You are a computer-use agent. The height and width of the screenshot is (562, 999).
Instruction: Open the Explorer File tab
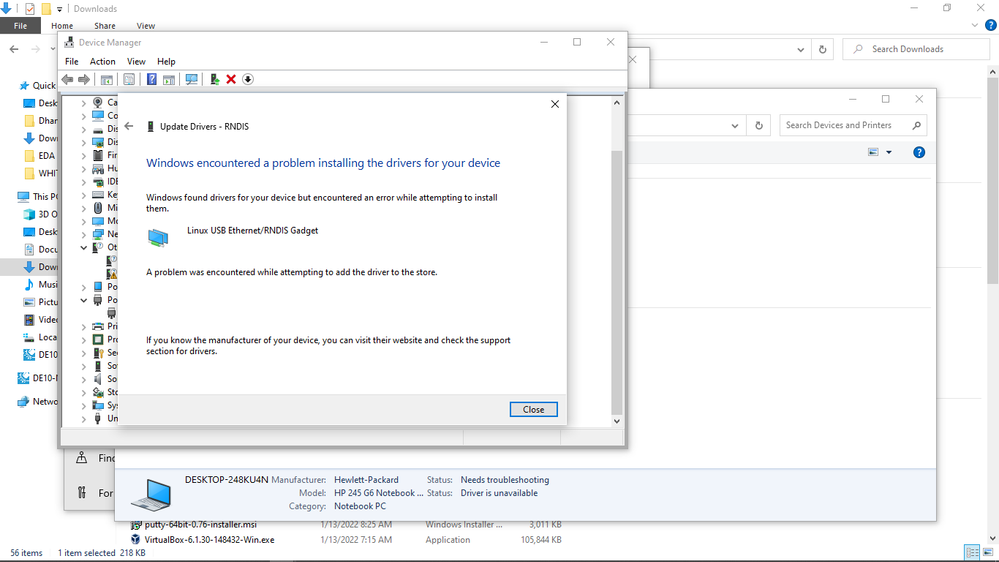click(x=20, y=25)
